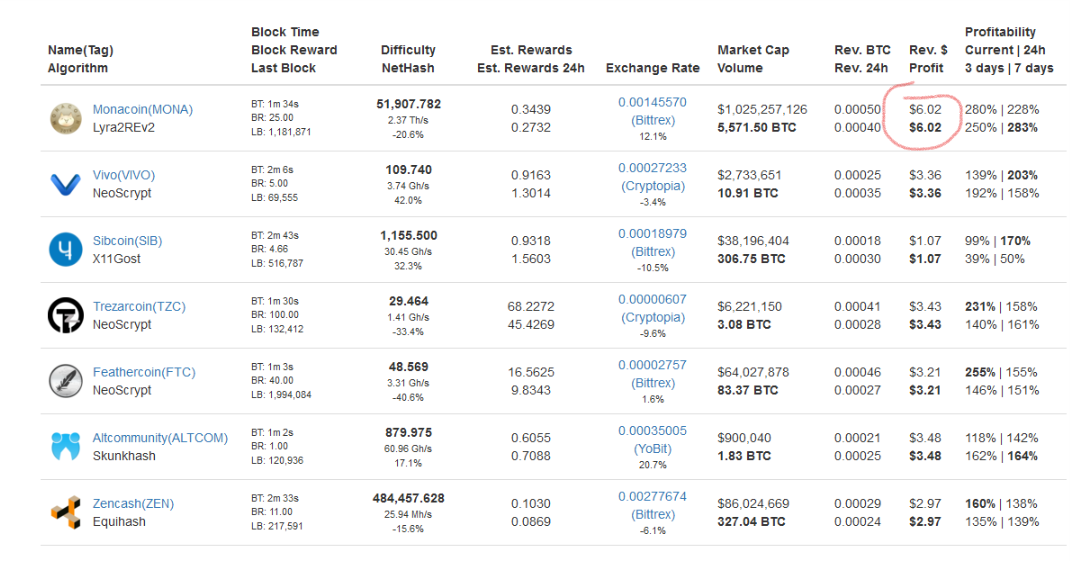Click the blue Vivo checkmark logo
The width and height of the screenshot is (1070, 561).
pos(66,184)
